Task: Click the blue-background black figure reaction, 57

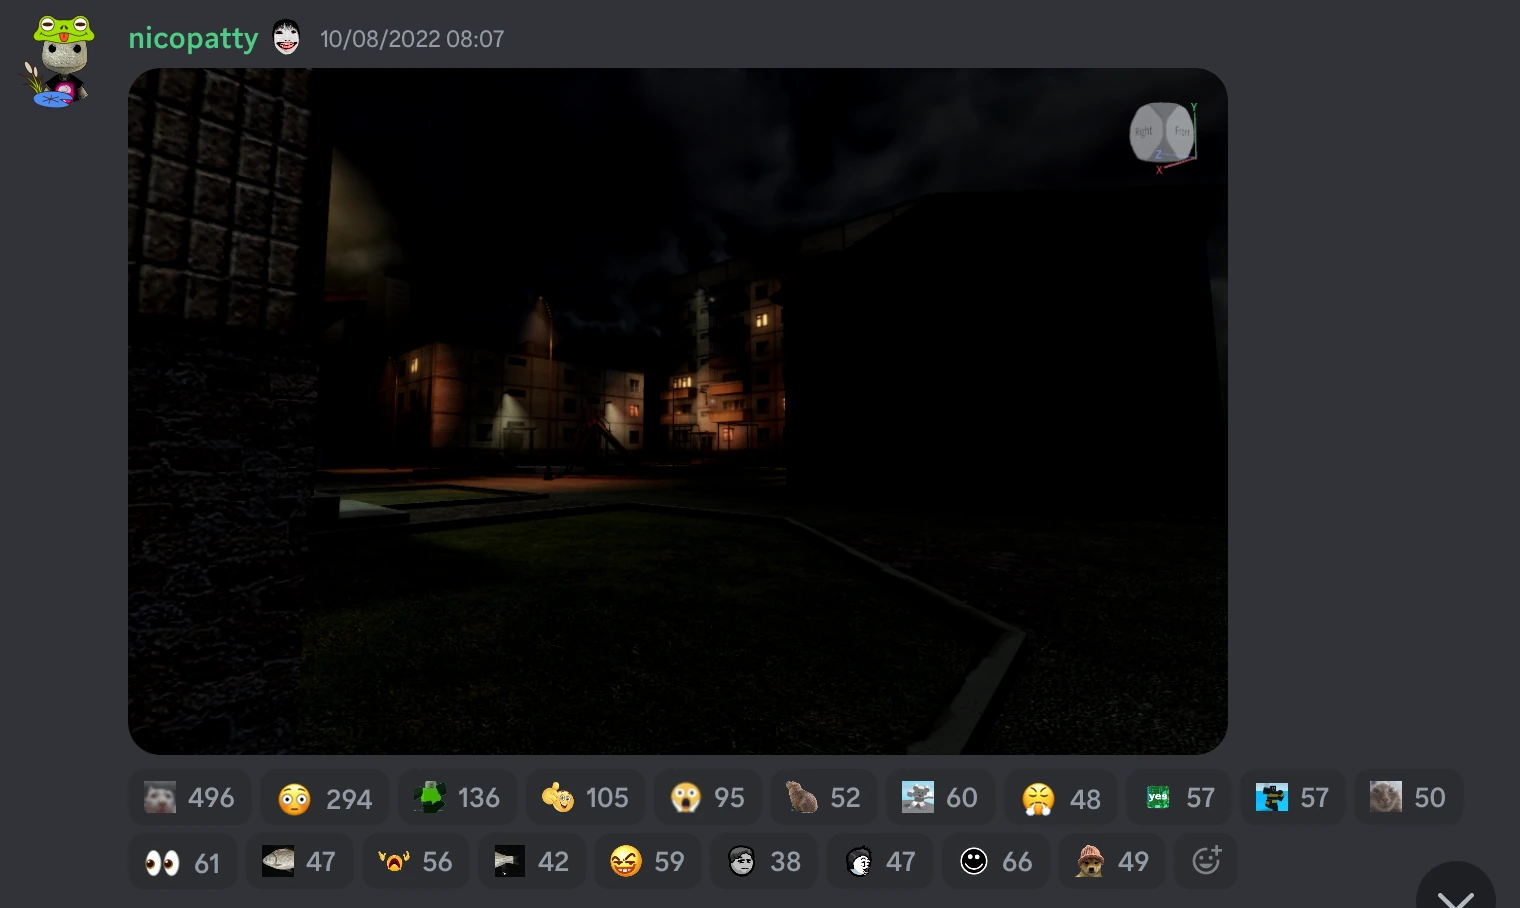Action: (x=1292, y=797)
